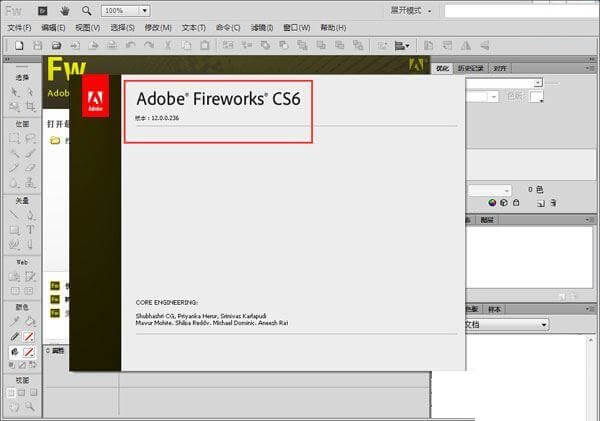600x421 pixels.
Task: Click the stroke color swatch in tools panel
Action: pyautogui.click(x=29, y=337)
